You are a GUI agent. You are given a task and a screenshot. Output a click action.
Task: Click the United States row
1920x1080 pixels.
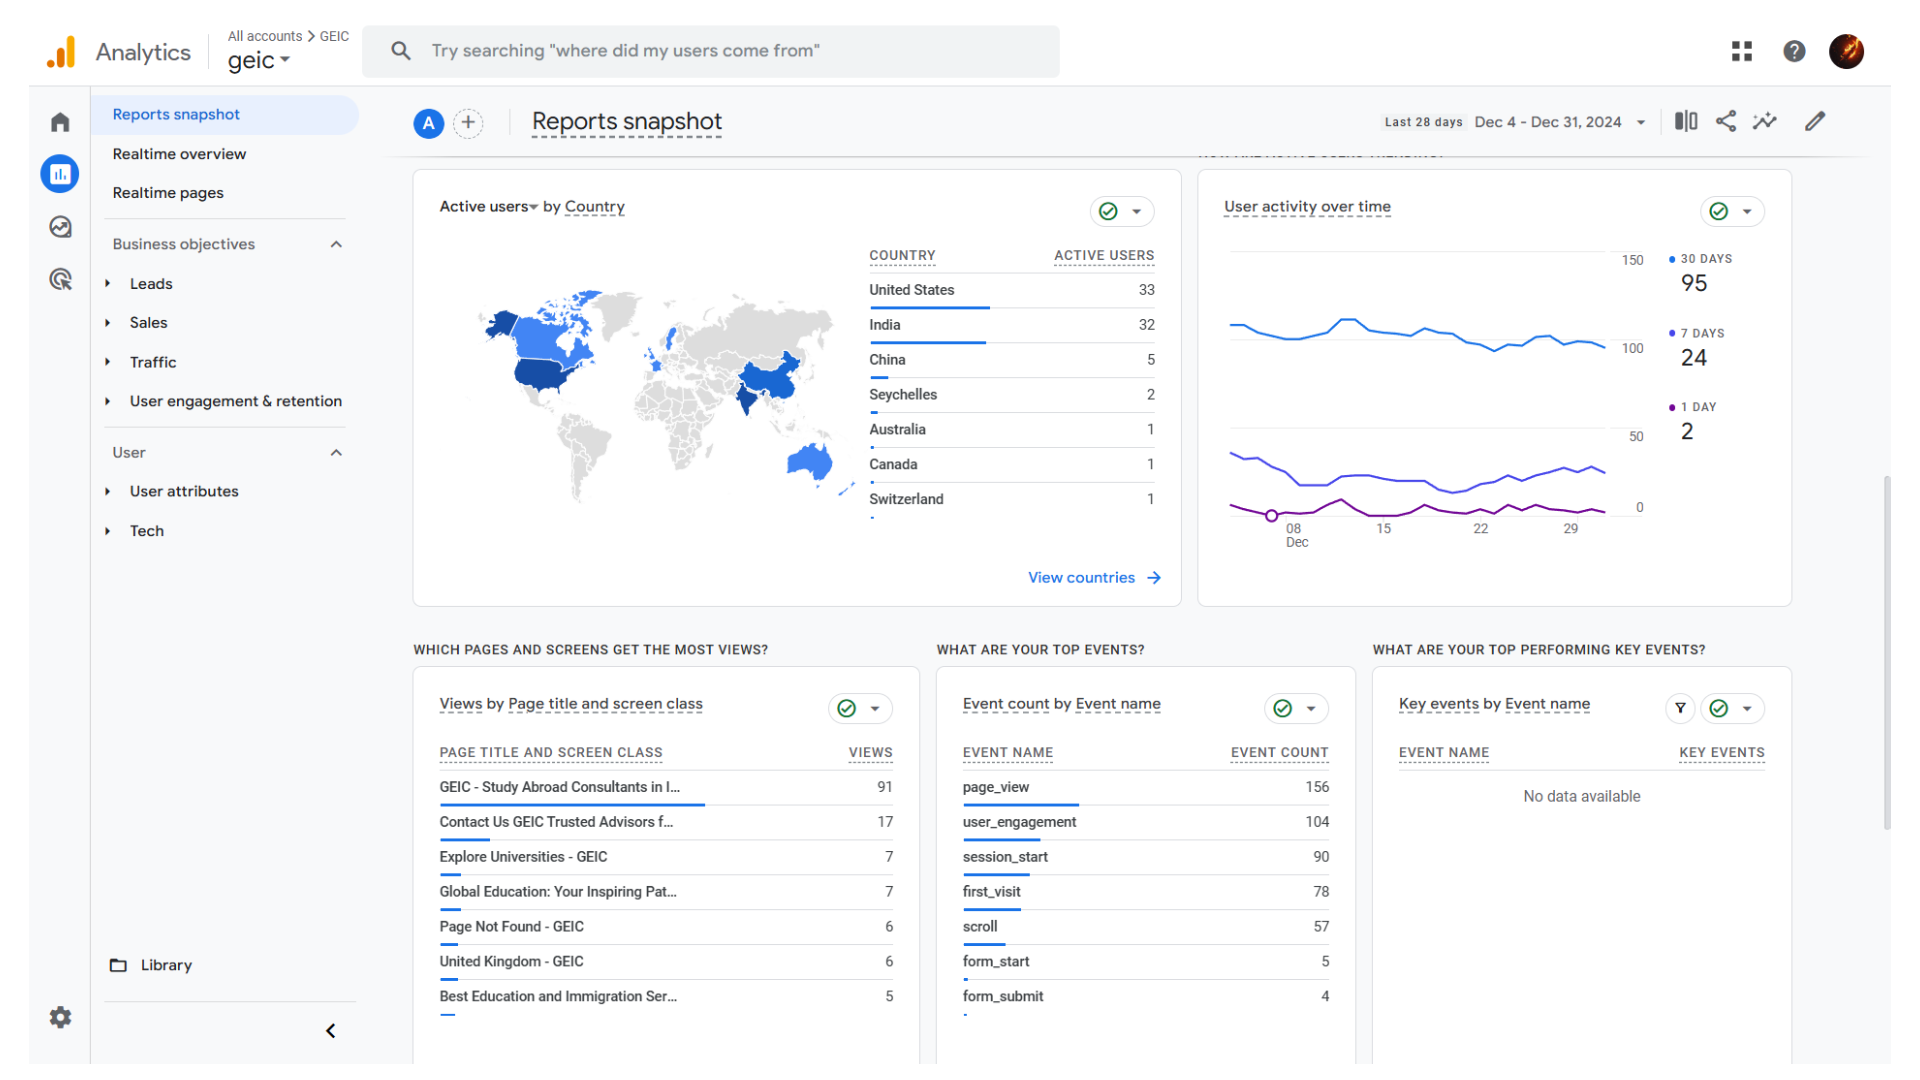click(1011, 290)
